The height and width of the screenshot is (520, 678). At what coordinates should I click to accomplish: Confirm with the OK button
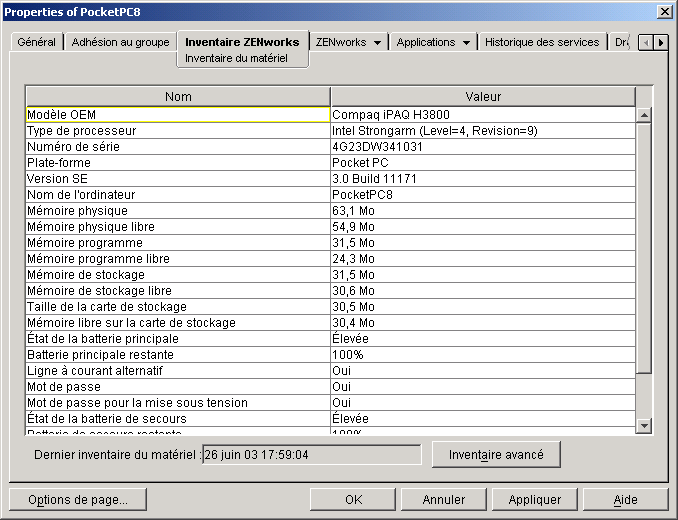(353, 500)
